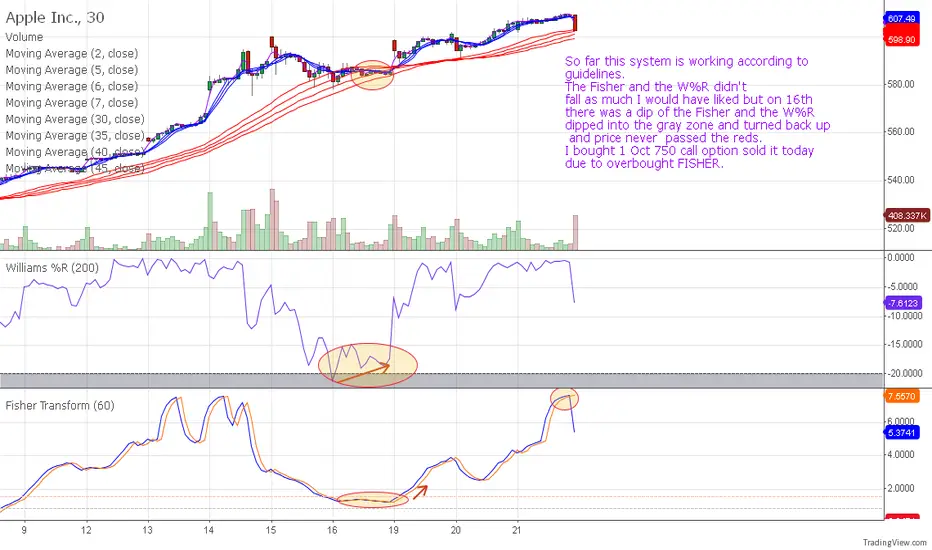The height and width of the screenshot is (550, 932).
Task: Click date label 12 on time axis
Action: click(86, 530)
